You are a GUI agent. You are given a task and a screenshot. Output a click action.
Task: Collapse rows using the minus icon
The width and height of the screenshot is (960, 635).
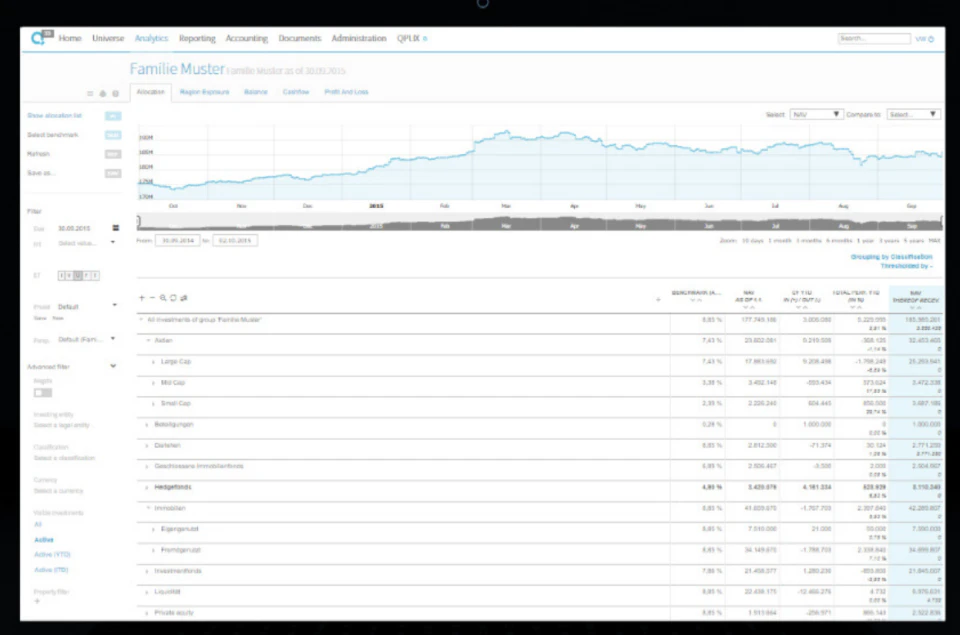[x=152, y=297]
